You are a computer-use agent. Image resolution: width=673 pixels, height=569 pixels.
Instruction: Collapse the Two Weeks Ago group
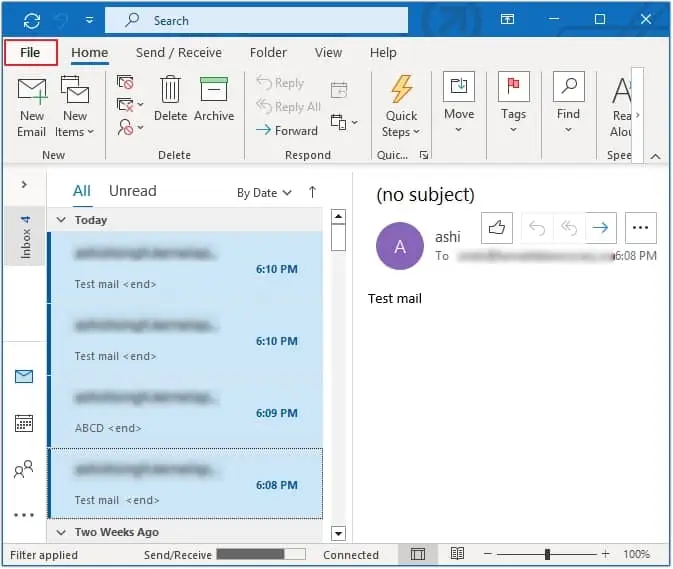[x=61, y=532]
